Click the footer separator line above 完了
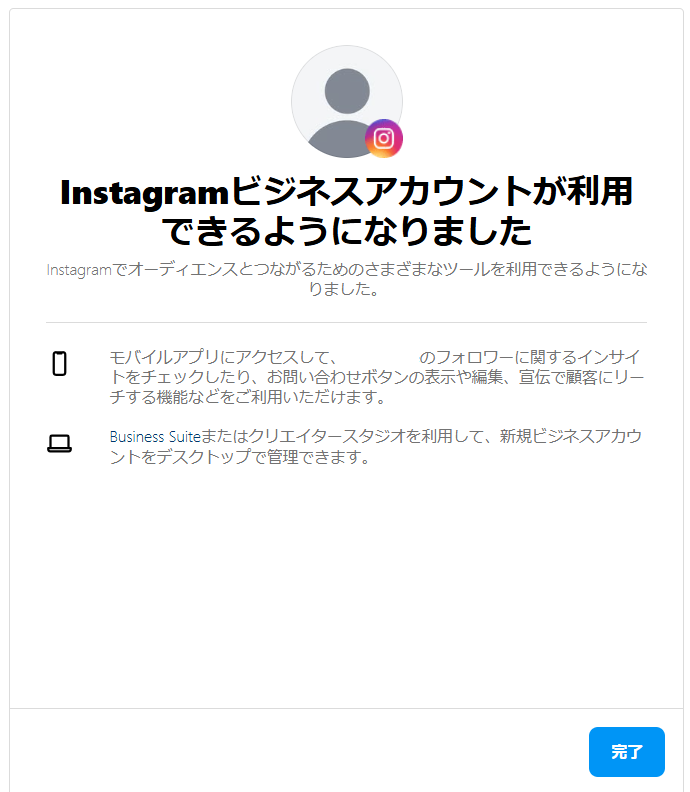The image size is (690, 792). (347, 708)
